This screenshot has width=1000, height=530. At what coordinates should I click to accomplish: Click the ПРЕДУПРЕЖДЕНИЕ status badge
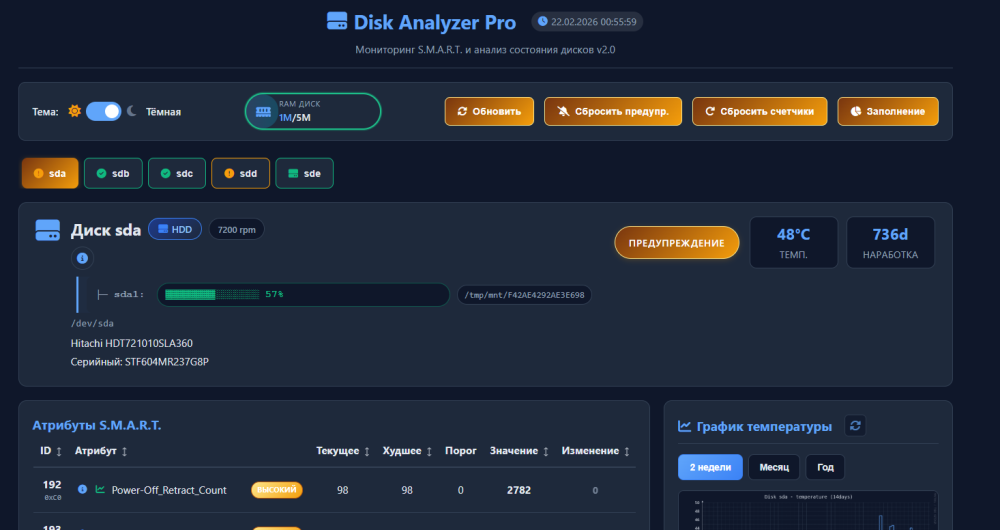pyautogui.click(x=676, y=243)
